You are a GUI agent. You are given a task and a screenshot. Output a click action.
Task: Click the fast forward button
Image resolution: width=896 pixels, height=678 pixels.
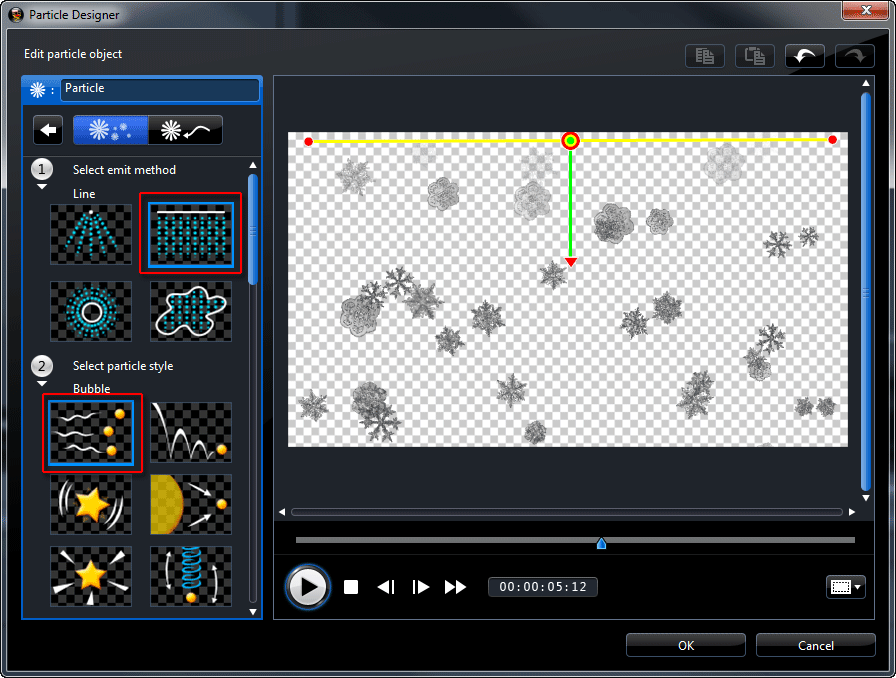(x=455, y=587)
